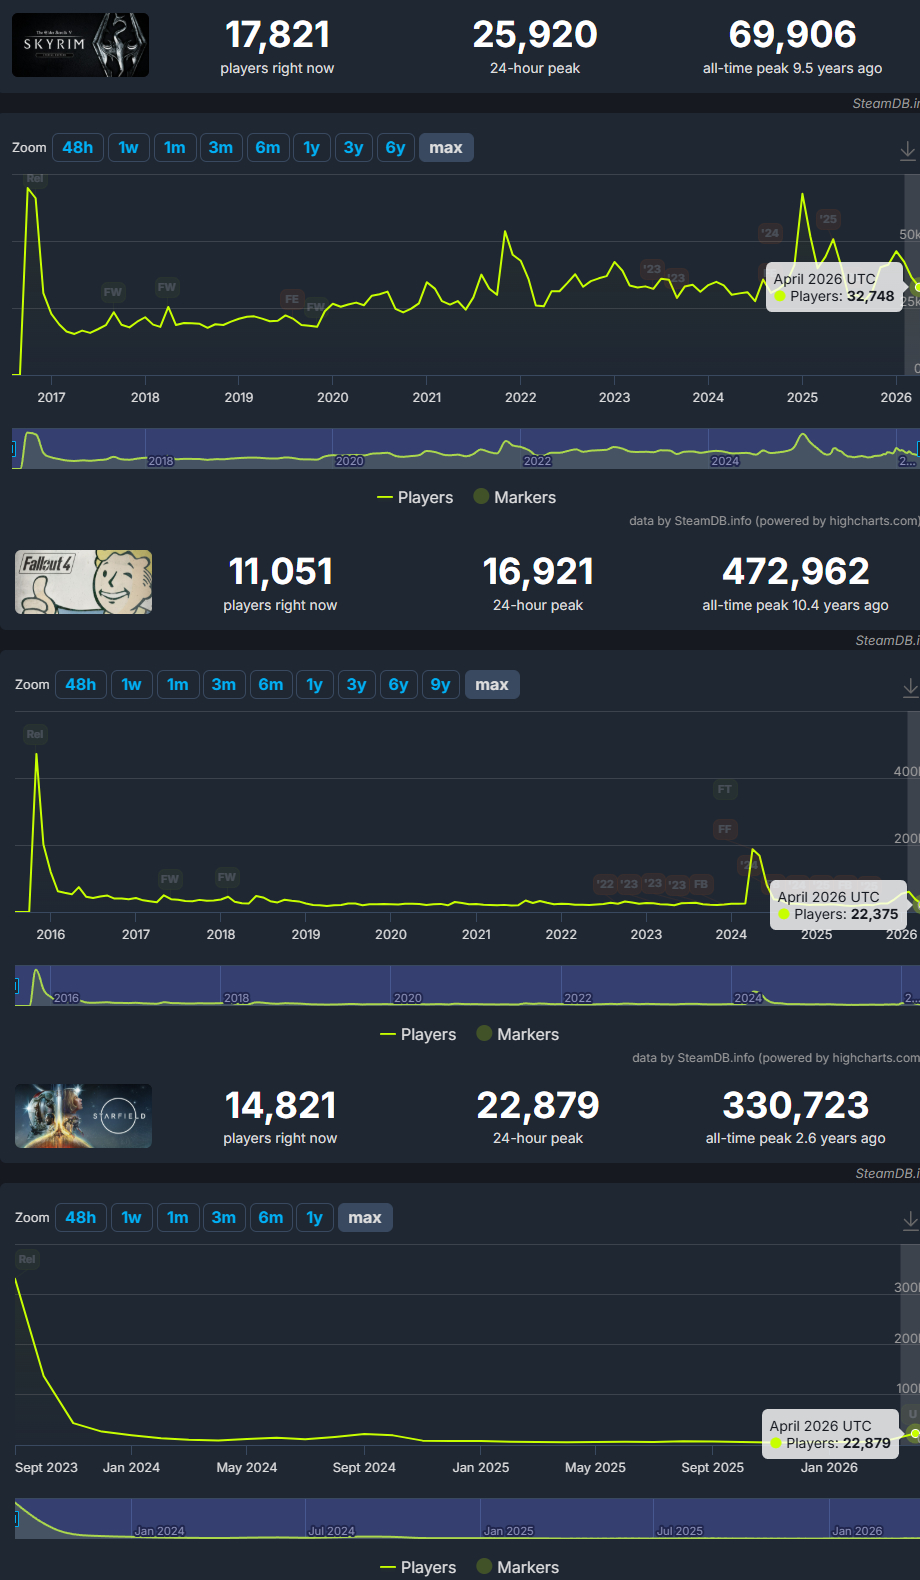Click the FT marker on the Fallout 4 chart

pos(725,789)
